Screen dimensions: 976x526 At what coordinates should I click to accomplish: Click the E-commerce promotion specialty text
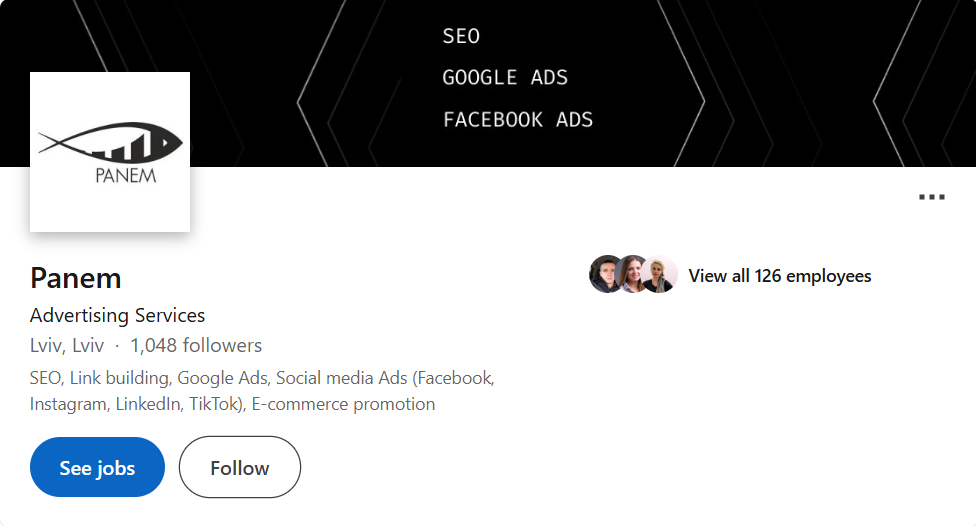tap(343, 405)
